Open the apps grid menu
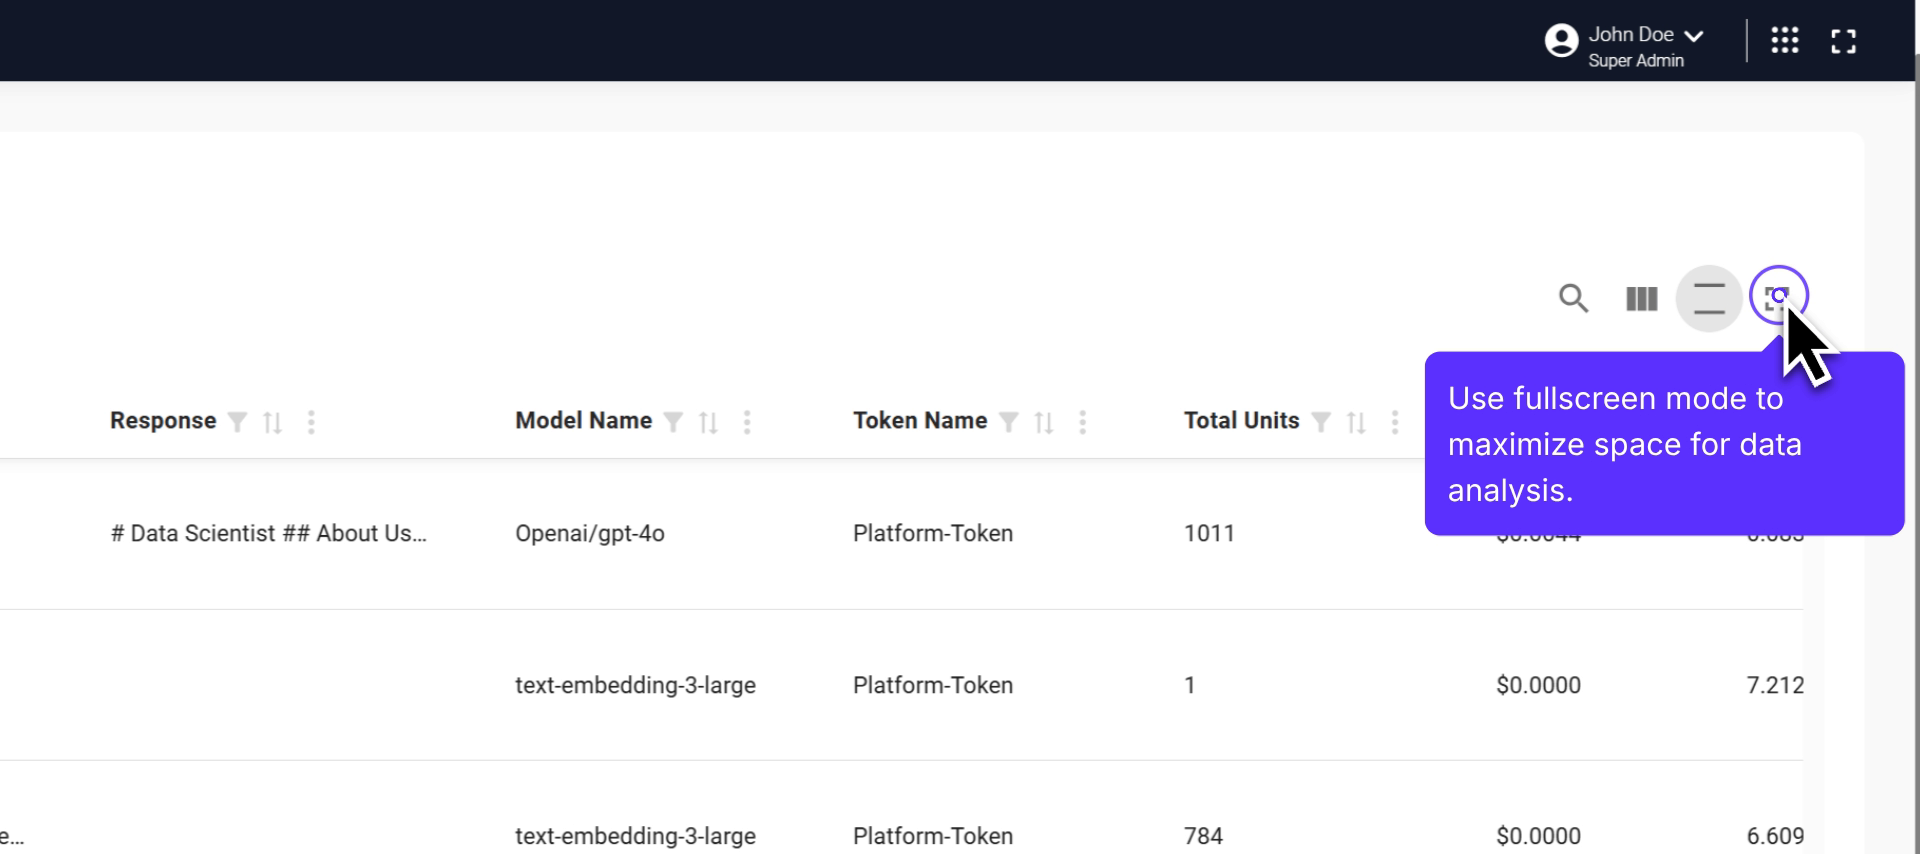Screen dimensions: 1920x854 point(1784,41)
